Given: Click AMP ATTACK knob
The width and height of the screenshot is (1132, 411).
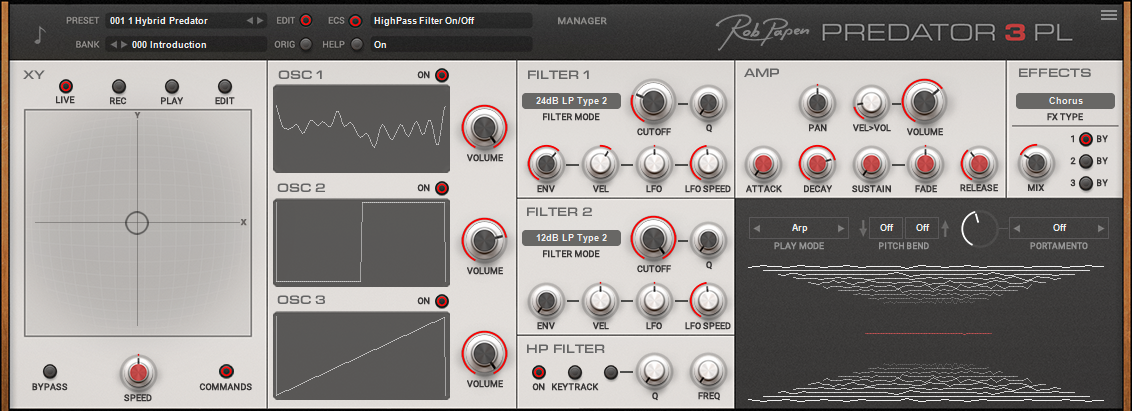Looking at the screenshot, I should (x=762, y=163).
